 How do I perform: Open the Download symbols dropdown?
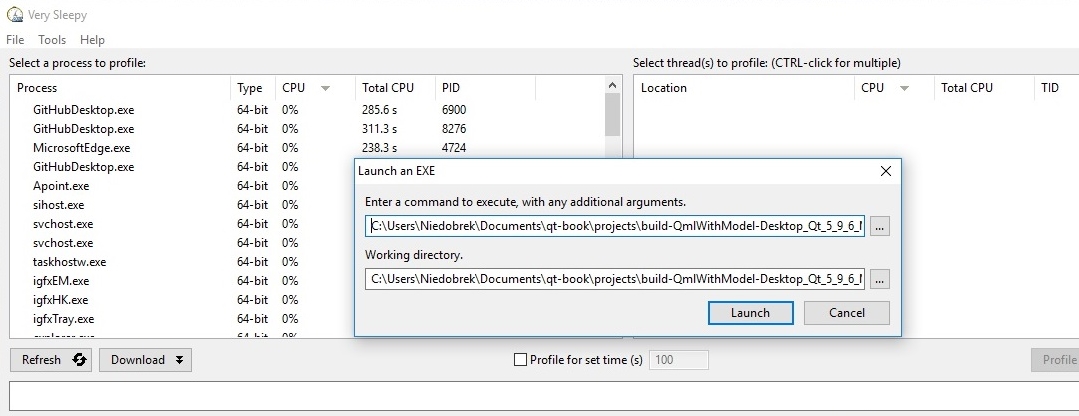[x=145, y=360]
